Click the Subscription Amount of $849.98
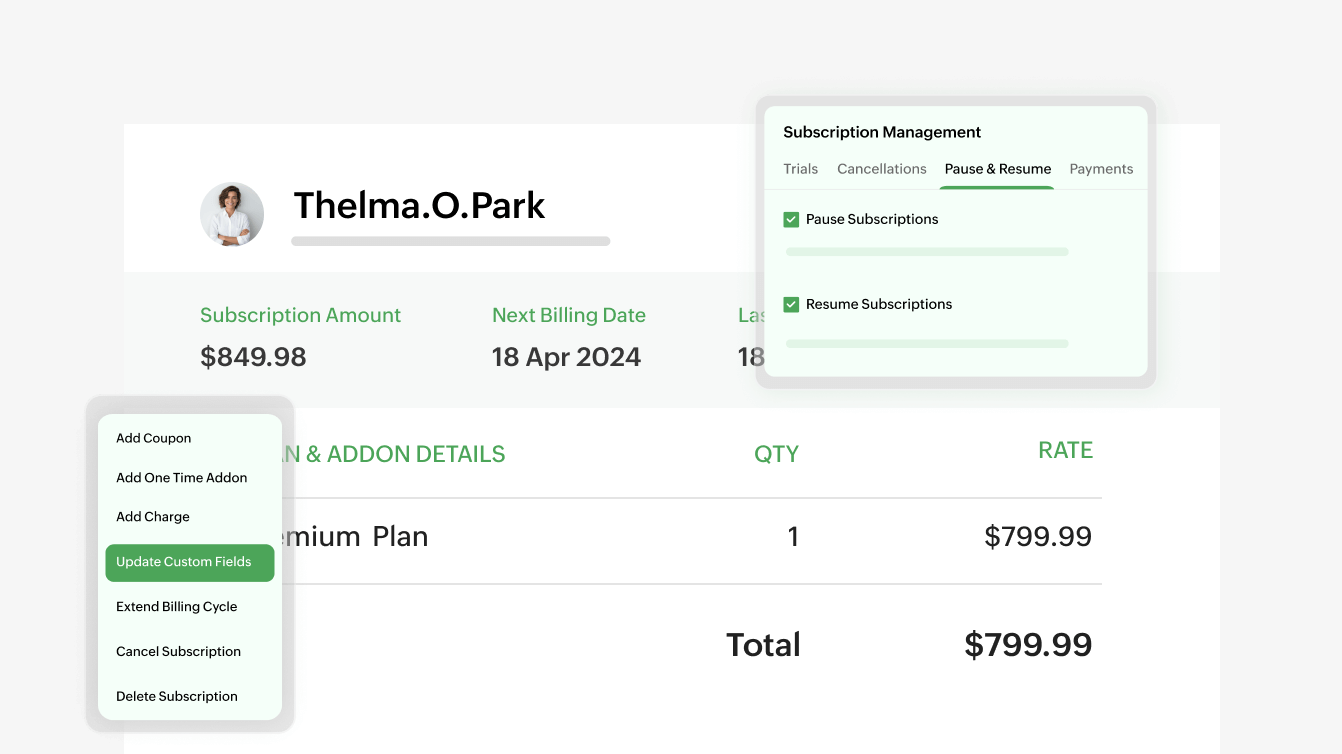The height and width of the screenshot is (754, 1342). [253, 356]
